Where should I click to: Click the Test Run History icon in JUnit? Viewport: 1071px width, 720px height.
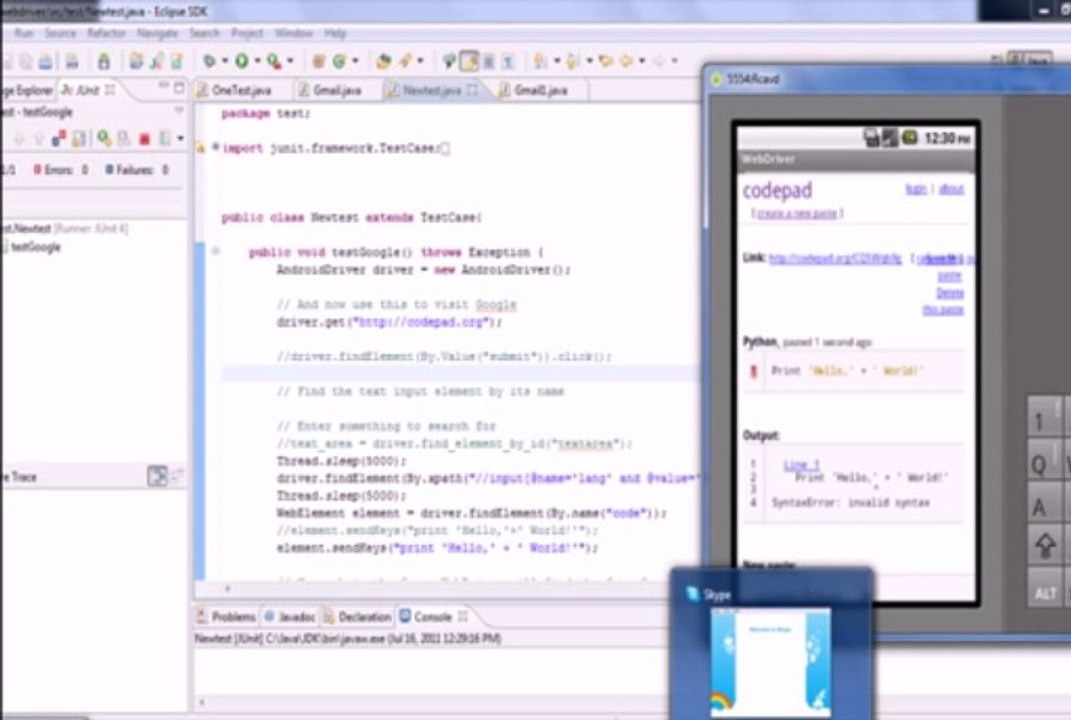[x=165, y=139]
